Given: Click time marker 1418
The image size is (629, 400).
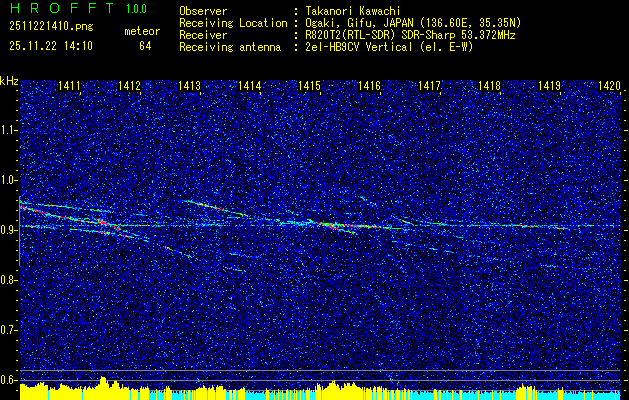Looking at the screenshot, I should point(489,85).
